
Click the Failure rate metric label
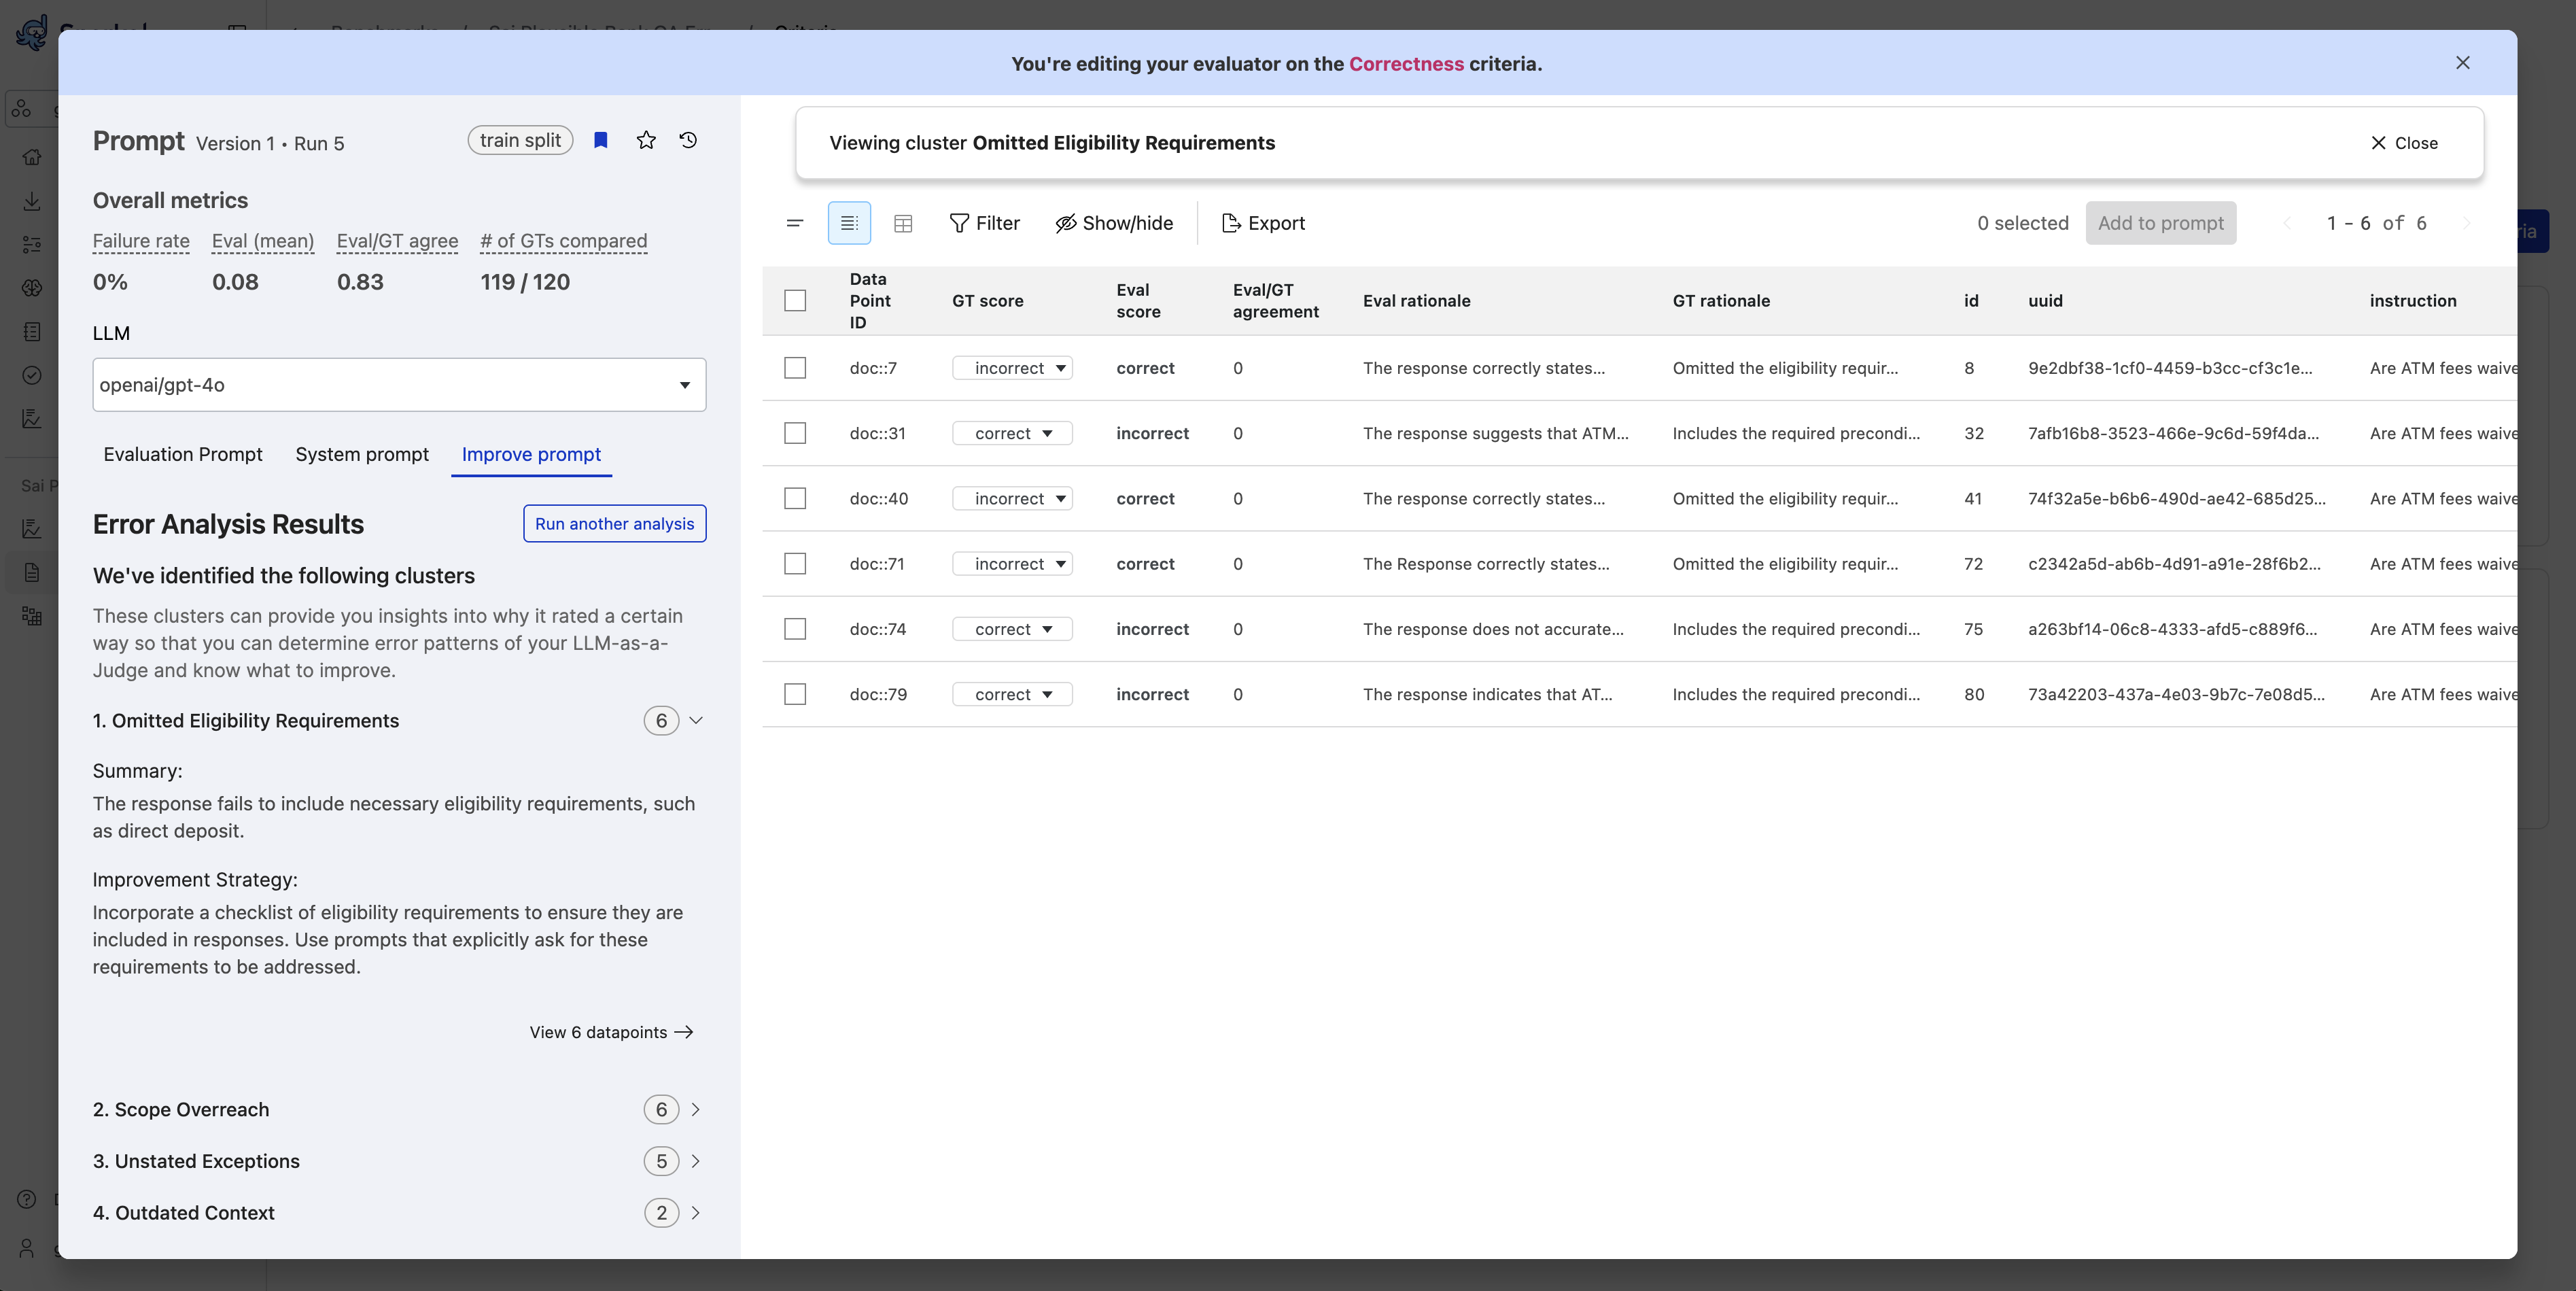(141, 241)
